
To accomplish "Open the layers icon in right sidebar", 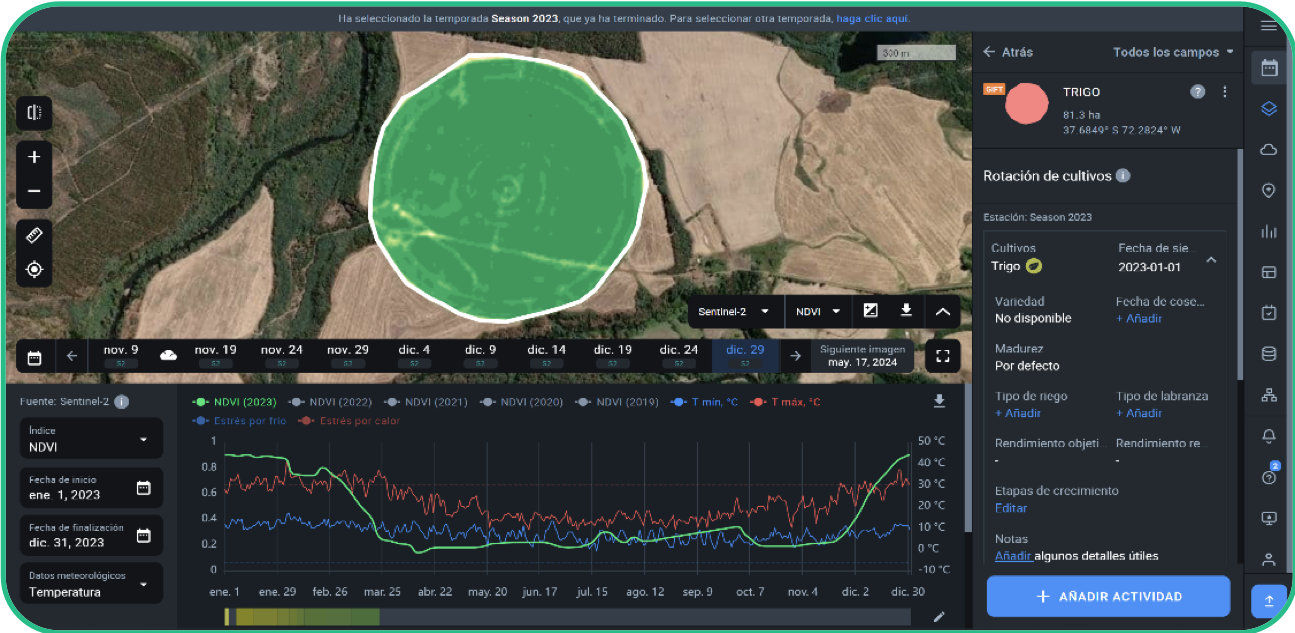I will click(x=1269, y=109).
